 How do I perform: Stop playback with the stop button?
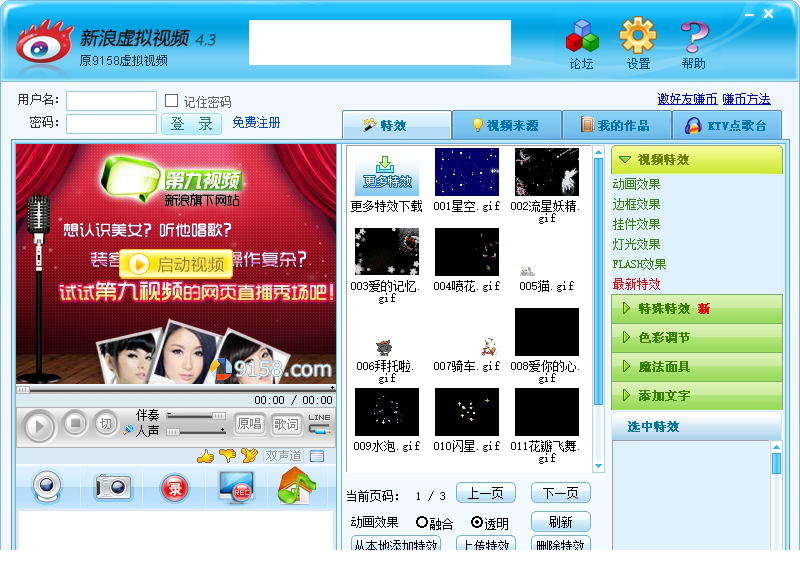point(75,424)
